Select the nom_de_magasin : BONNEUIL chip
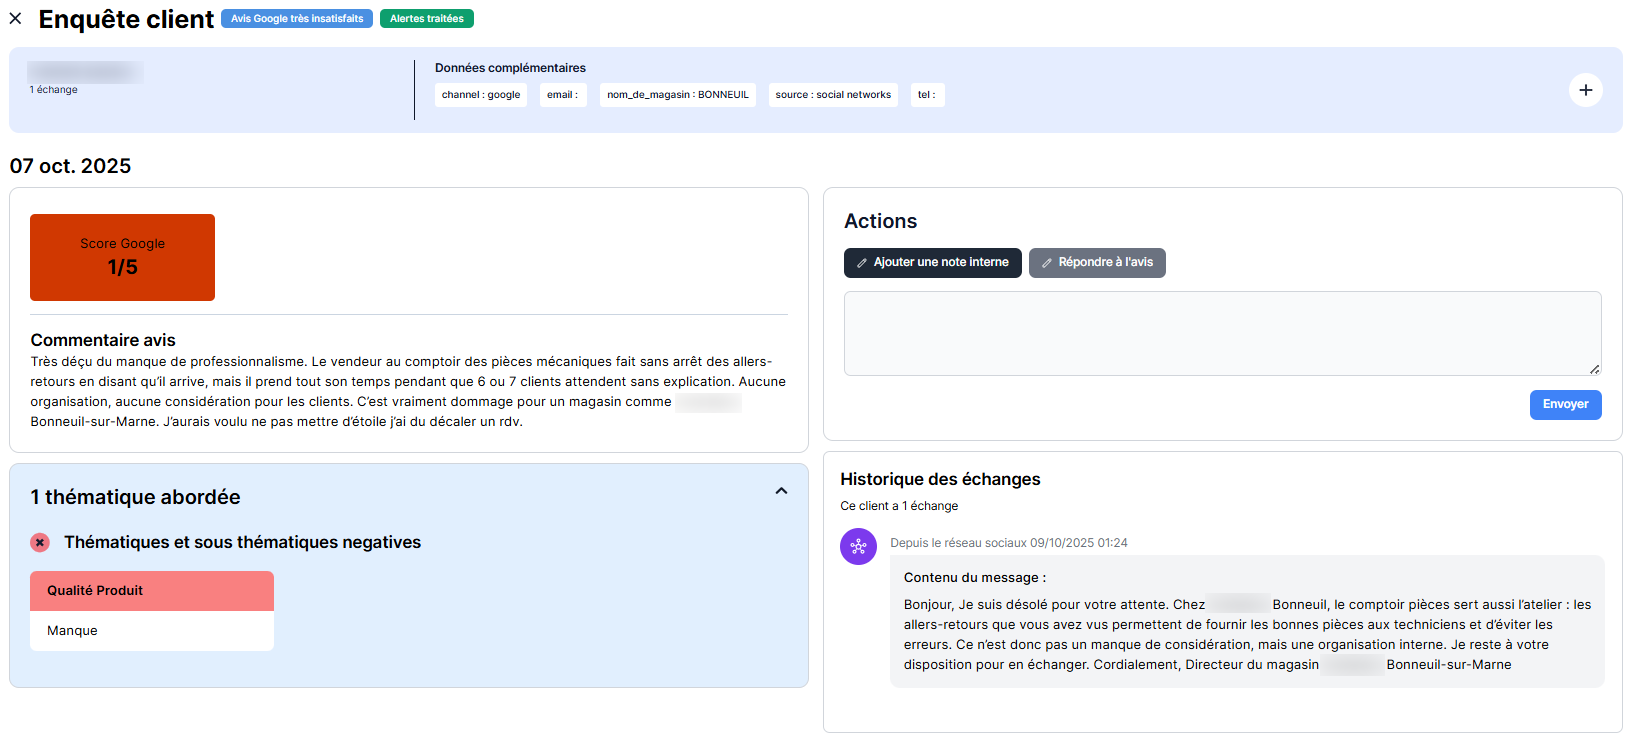This screenshot has width=1631, height=742. [x=677, y=95]
